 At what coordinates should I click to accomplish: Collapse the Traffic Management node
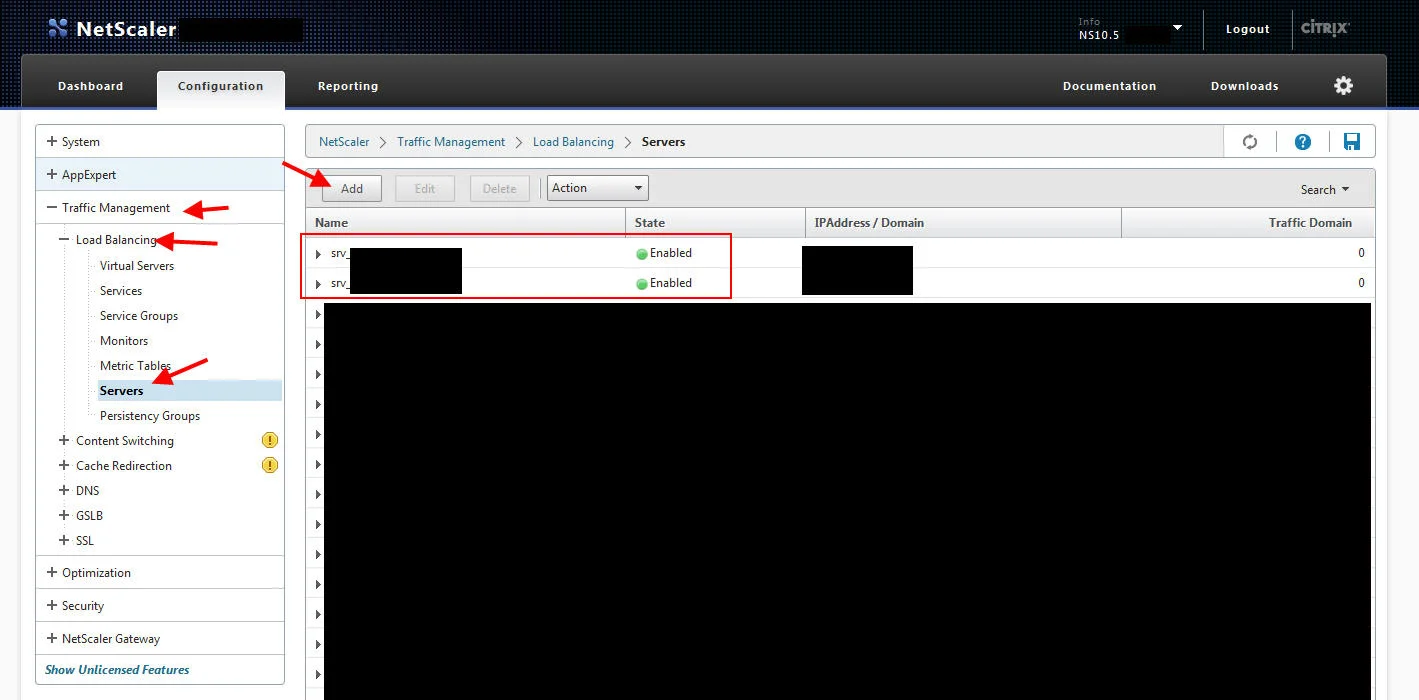(x=52, y=207)
